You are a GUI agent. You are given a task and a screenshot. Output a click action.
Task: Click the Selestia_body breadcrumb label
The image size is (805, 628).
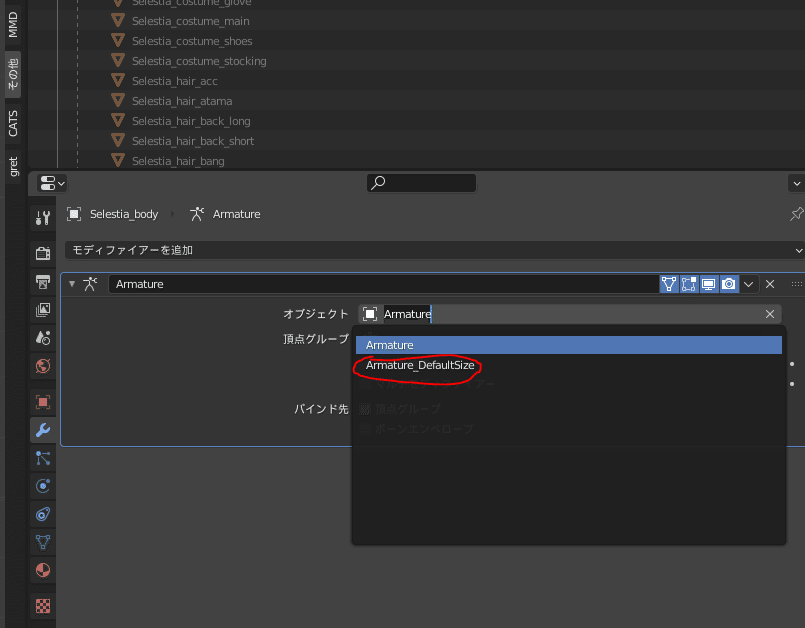[124, 214]
